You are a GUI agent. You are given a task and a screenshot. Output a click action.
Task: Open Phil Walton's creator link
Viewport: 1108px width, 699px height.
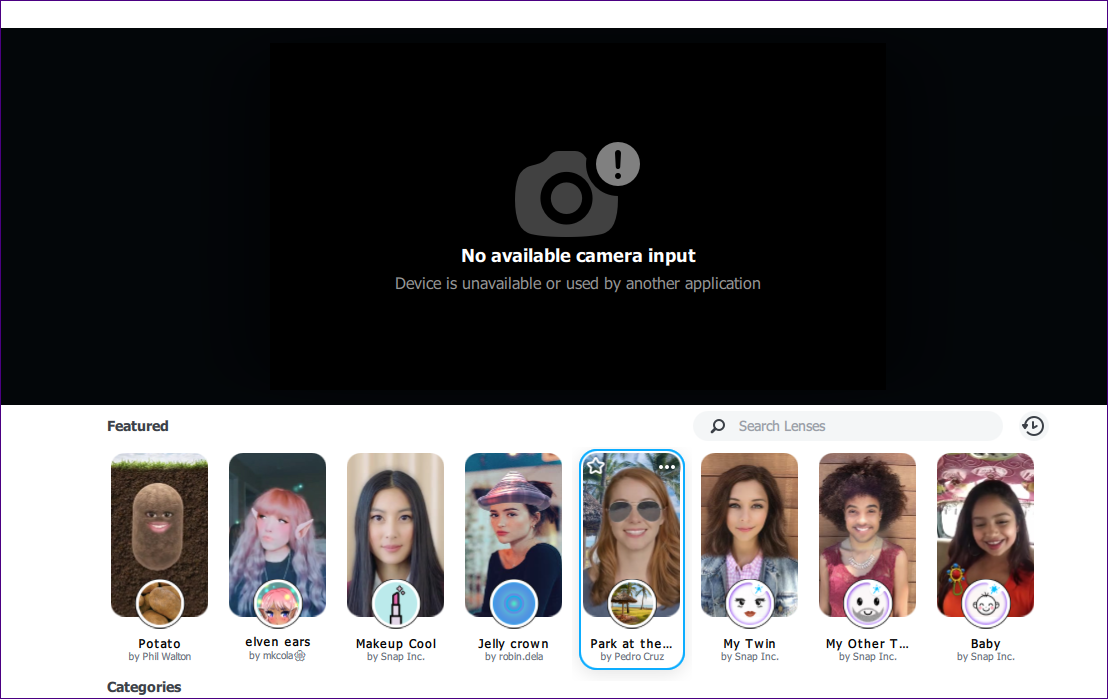159,657
